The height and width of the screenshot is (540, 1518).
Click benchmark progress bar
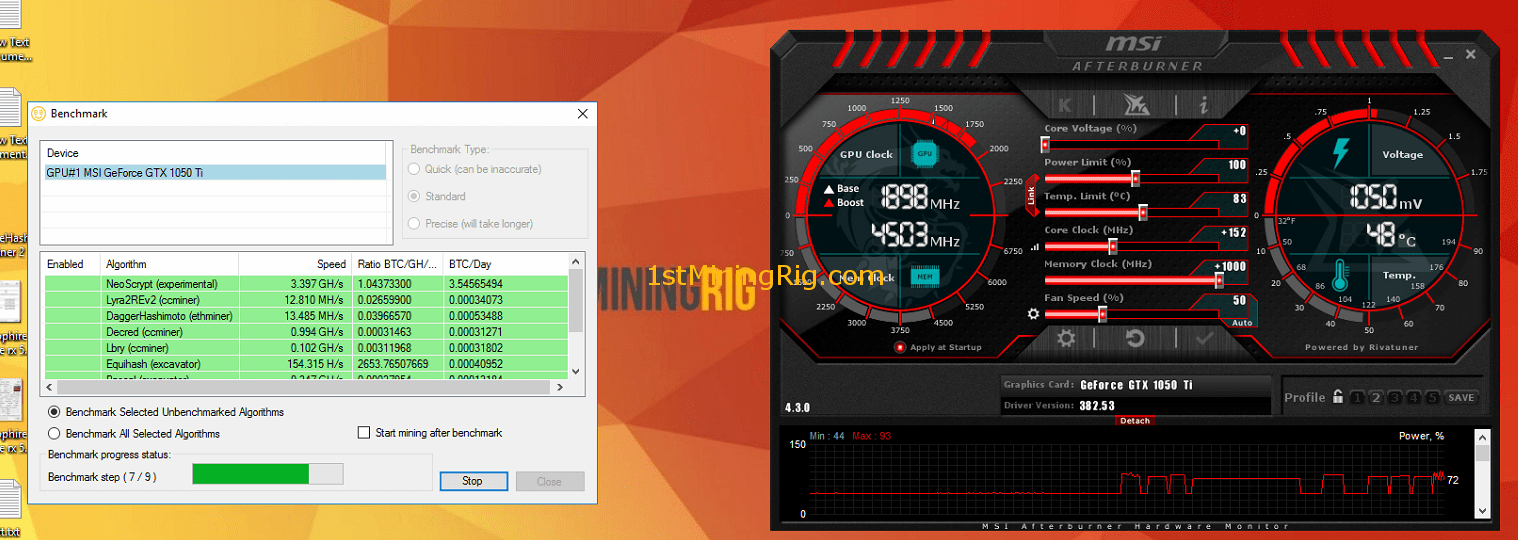click(x=268, y=474)
